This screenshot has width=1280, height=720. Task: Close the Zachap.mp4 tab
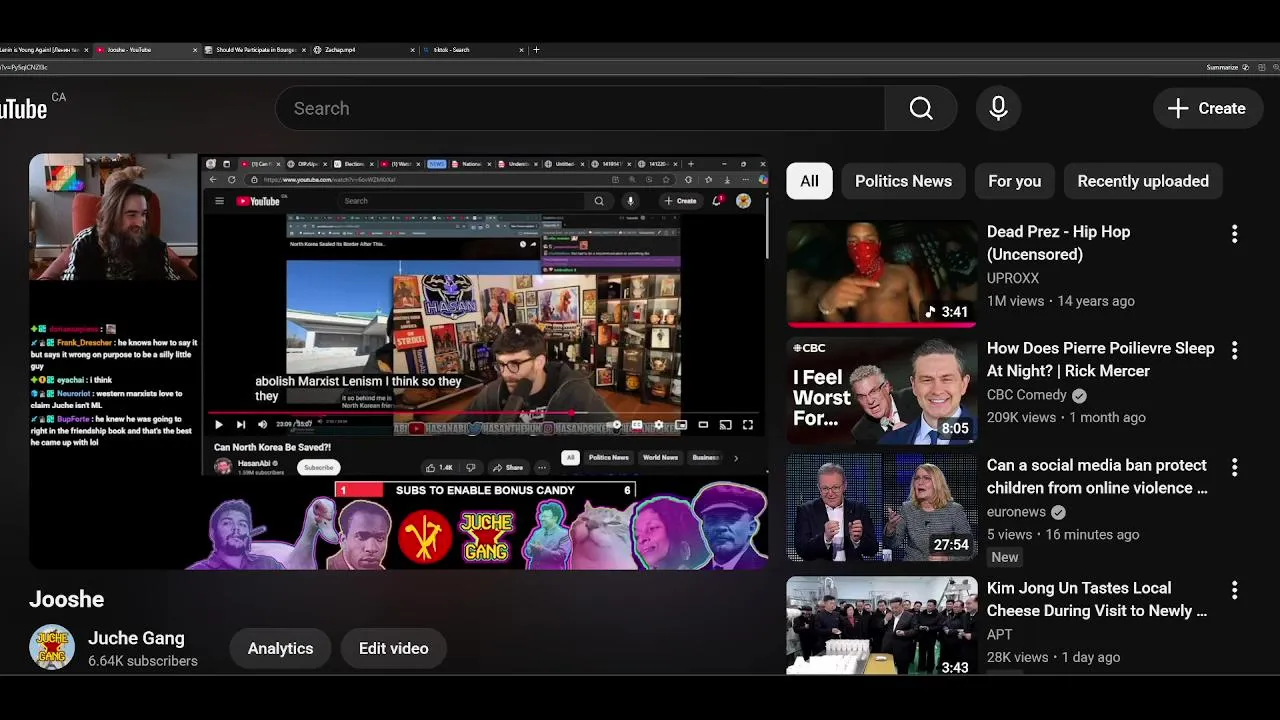[412, 49]
